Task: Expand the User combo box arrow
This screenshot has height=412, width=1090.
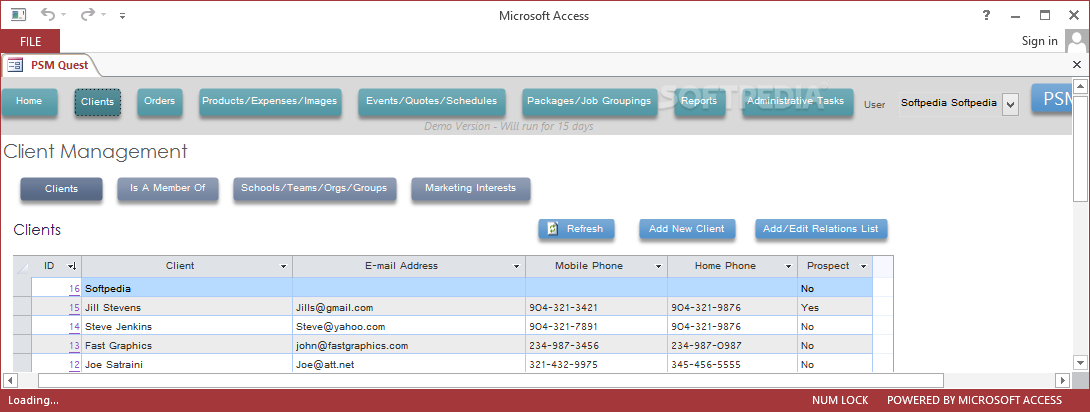Action: tap(1011, 105)
